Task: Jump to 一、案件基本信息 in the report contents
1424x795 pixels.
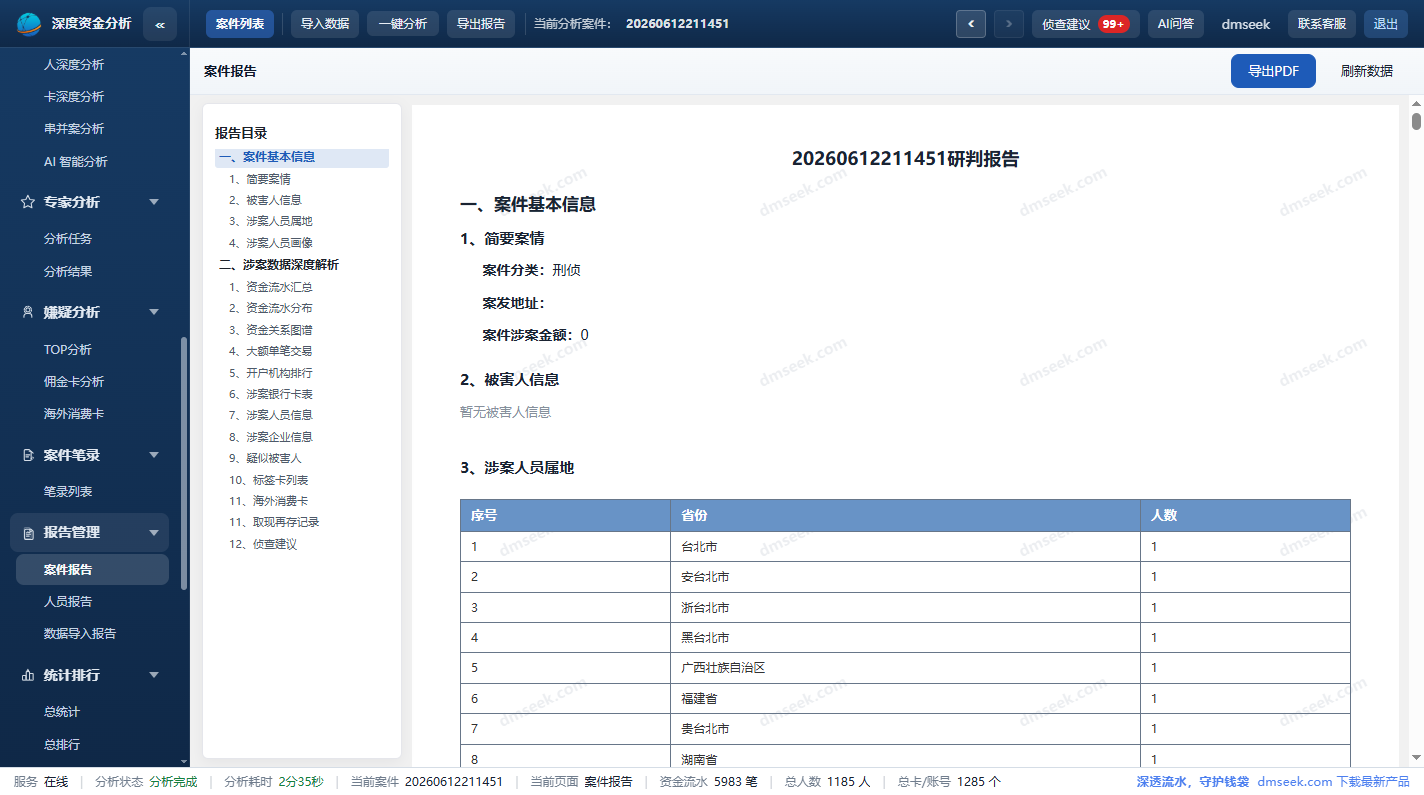Action: [x=302, y=157]
